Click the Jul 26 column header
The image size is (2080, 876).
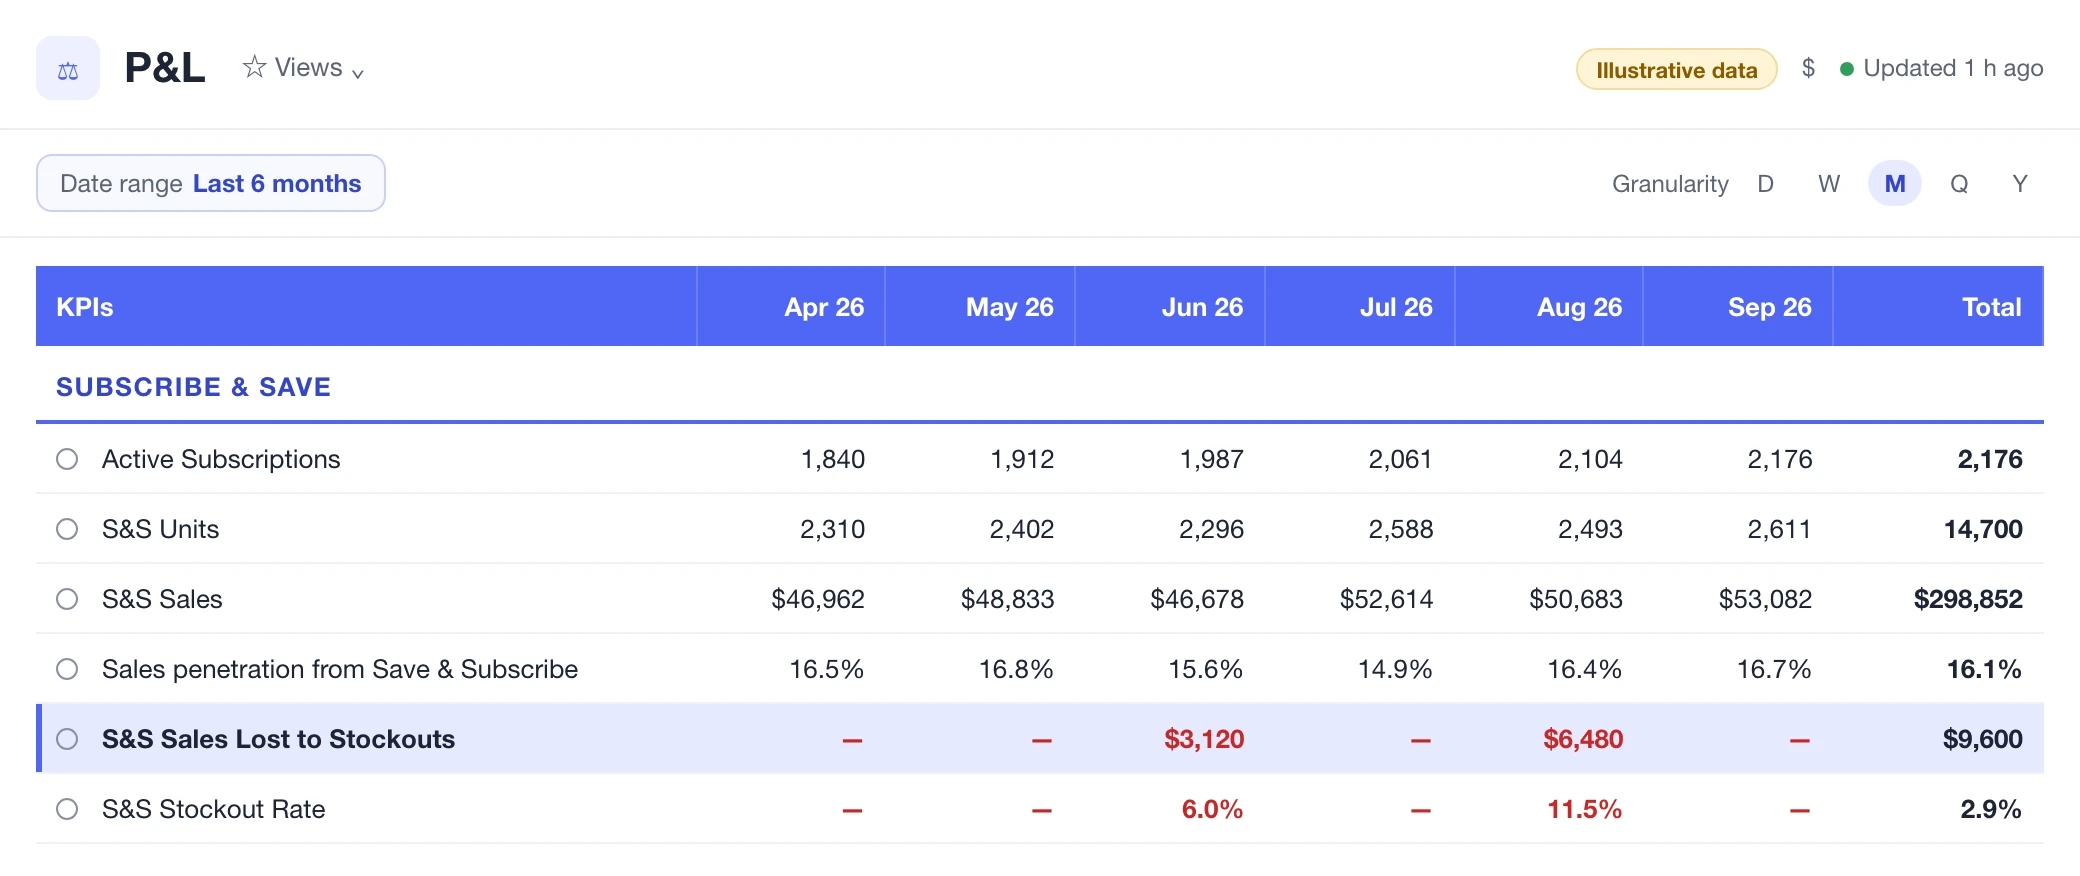click(1360, 307)
